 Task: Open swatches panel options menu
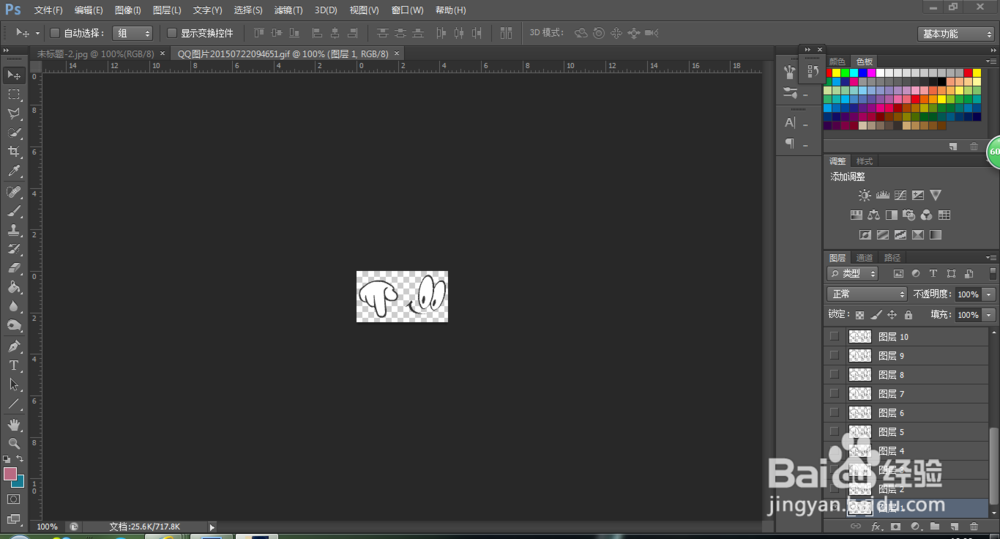(x=991, y=61)
